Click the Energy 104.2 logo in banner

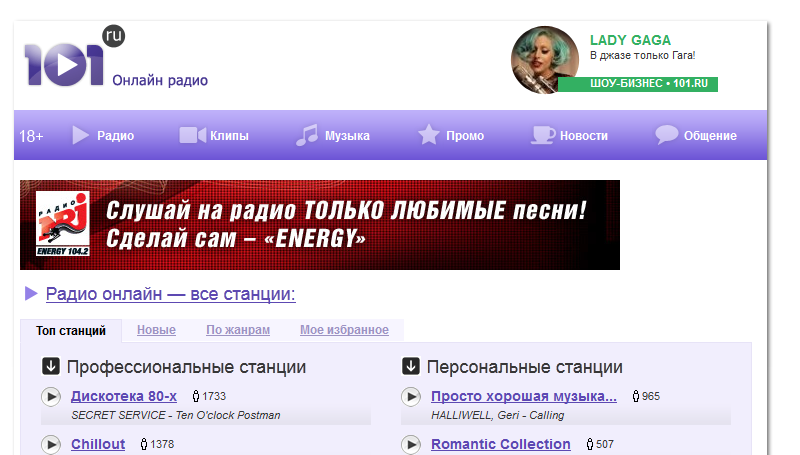pos(63,223)
